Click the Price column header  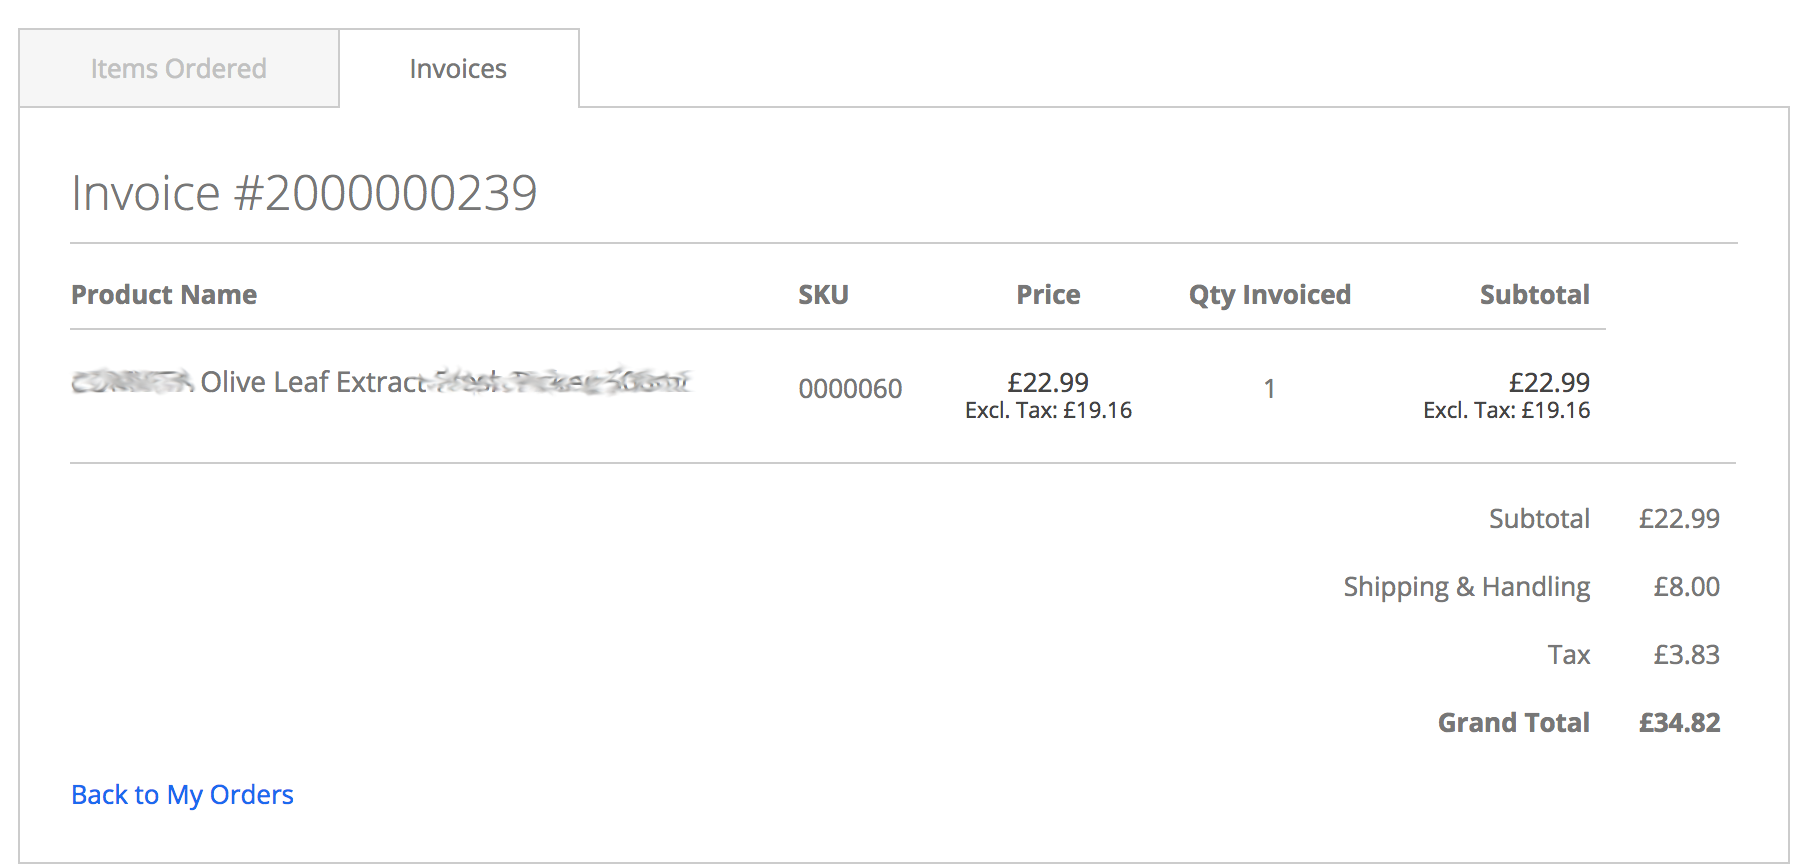pyautogui.click(x=1047, y=294)
